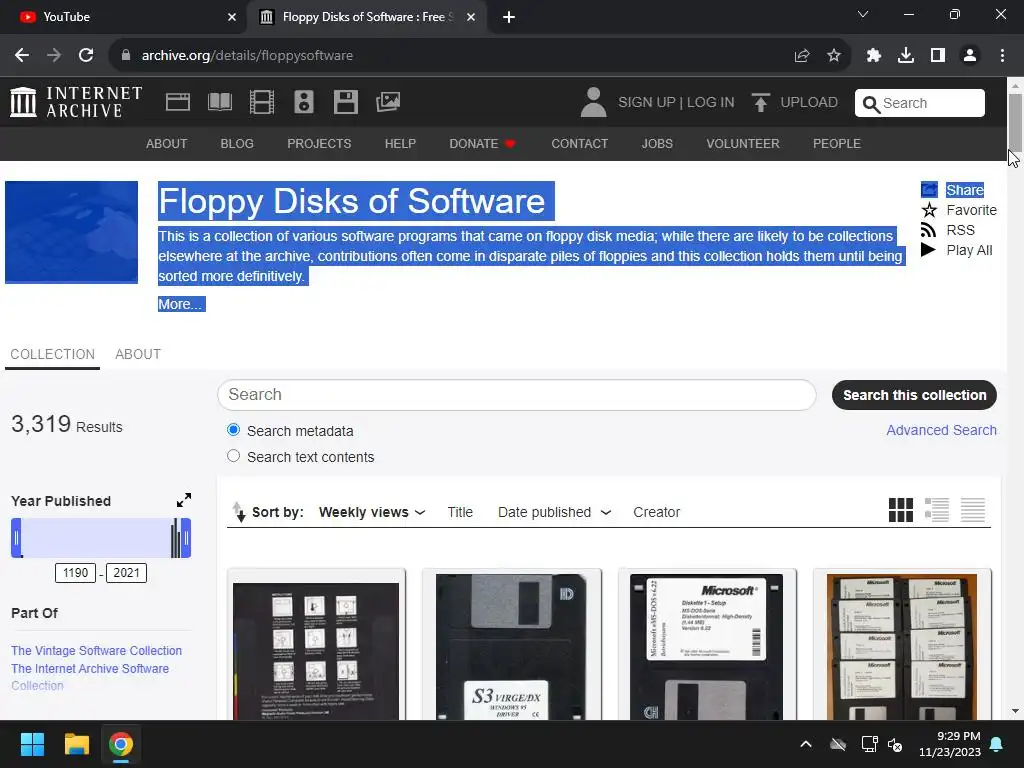1024x768 pixels.
Task: Open the Internet Archive home logo
Action: click(76, 102)
